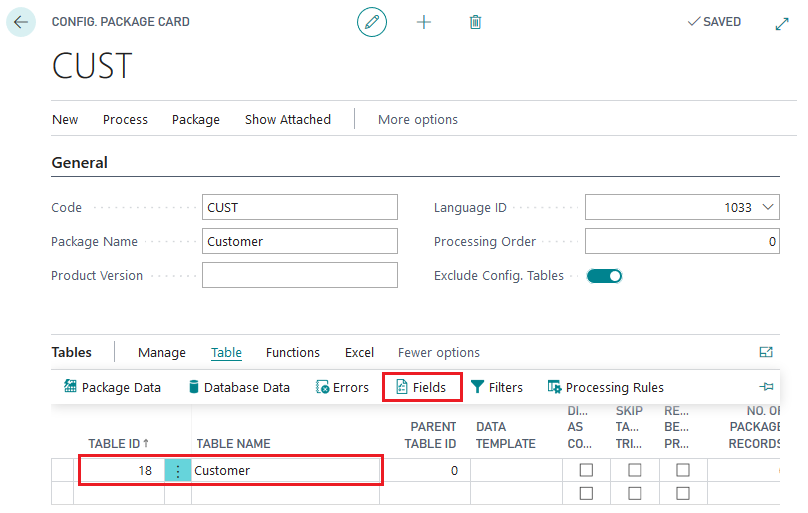The image size is (808, 513).
Task: Open Functions tab in Tables
Action: click(x=293, y=352)
